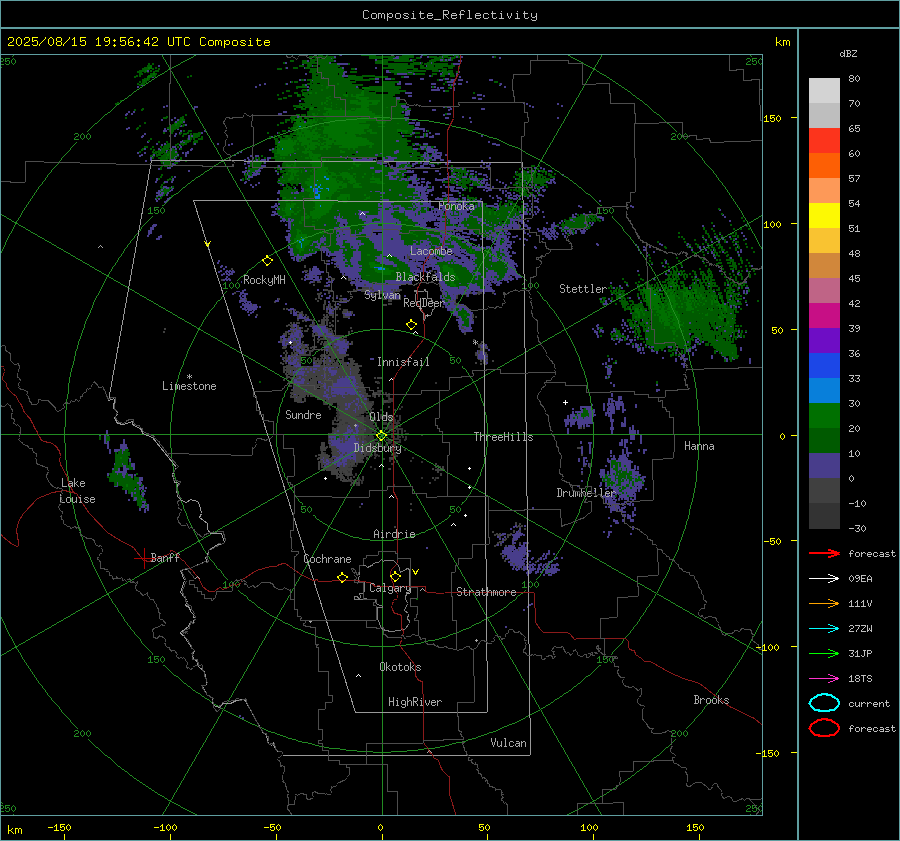This screenshot has width=900, height=841.
Task: Click the UTC timestamp 2025/08/15 19:56:42
Action: pos(83,42)
